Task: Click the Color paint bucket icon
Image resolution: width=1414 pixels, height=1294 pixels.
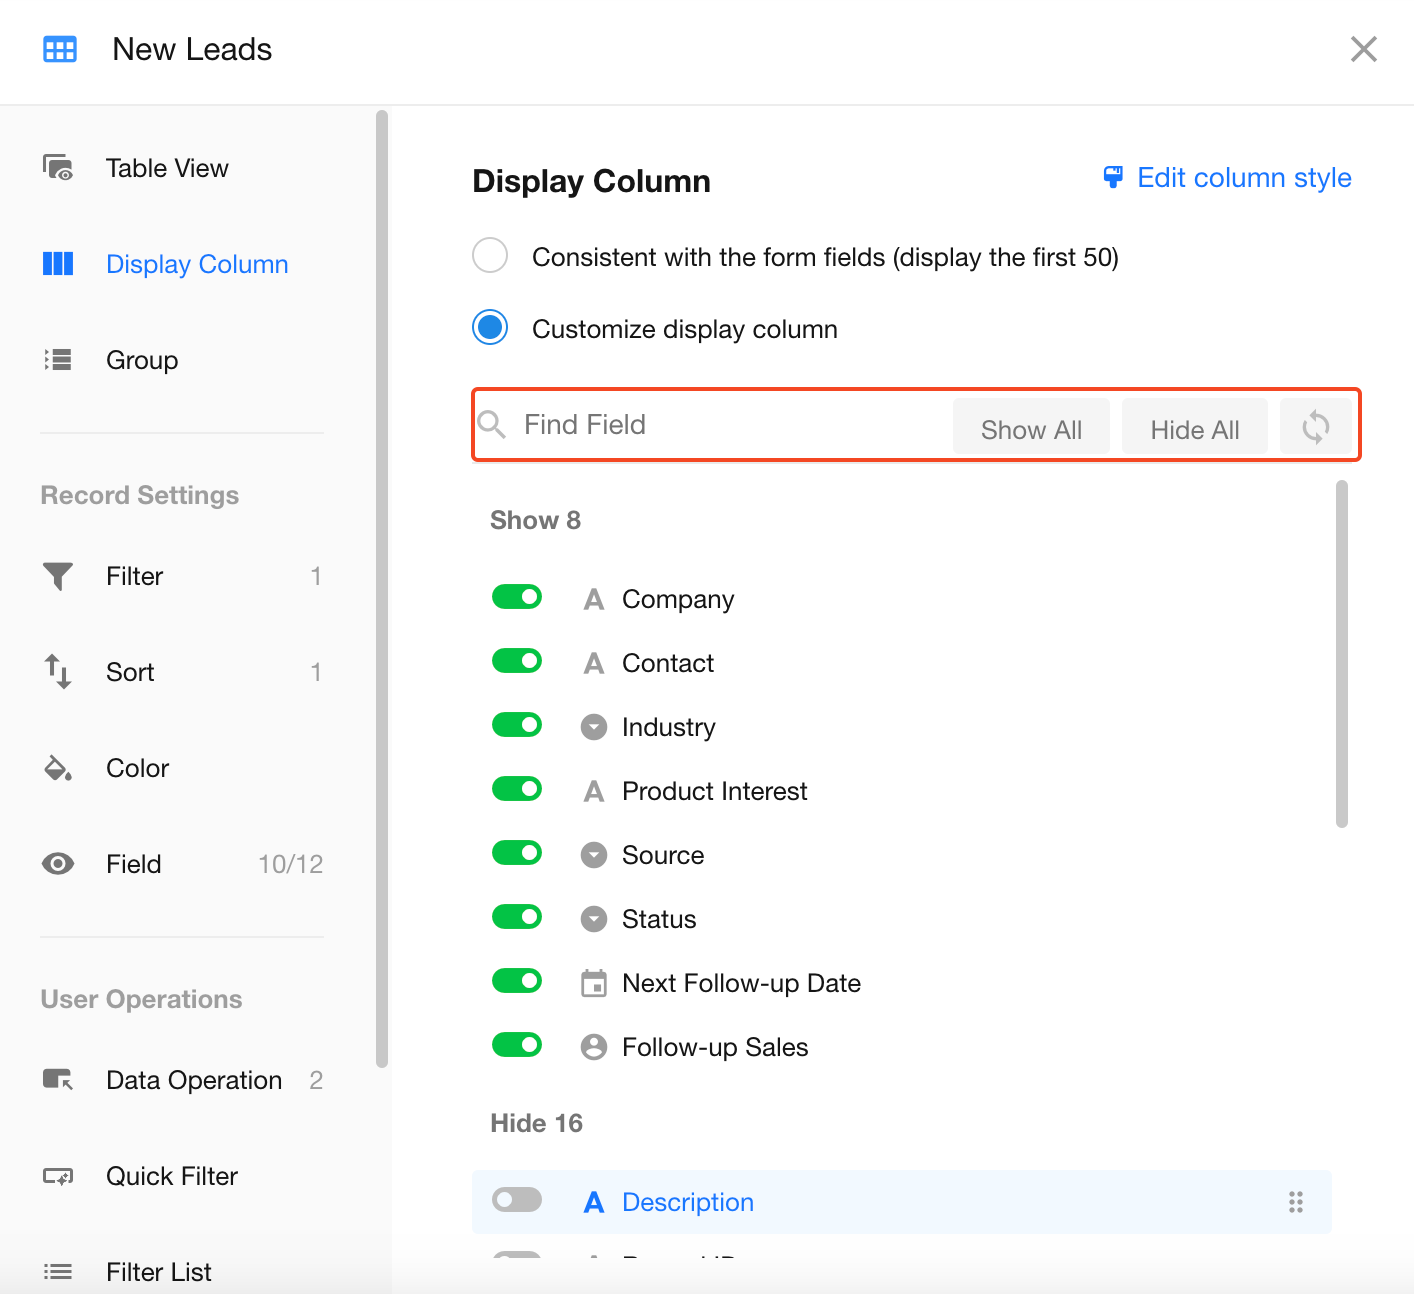Action: [x=58, y=768]
